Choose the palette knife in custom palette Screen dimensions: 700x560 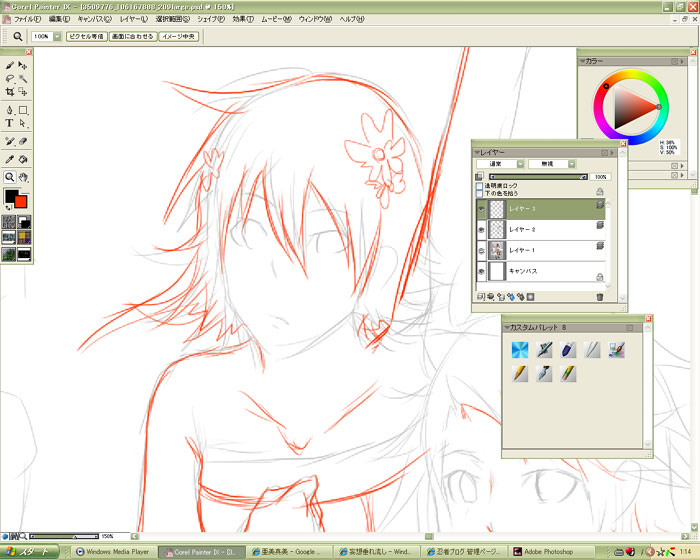click(x=544, y=374)
